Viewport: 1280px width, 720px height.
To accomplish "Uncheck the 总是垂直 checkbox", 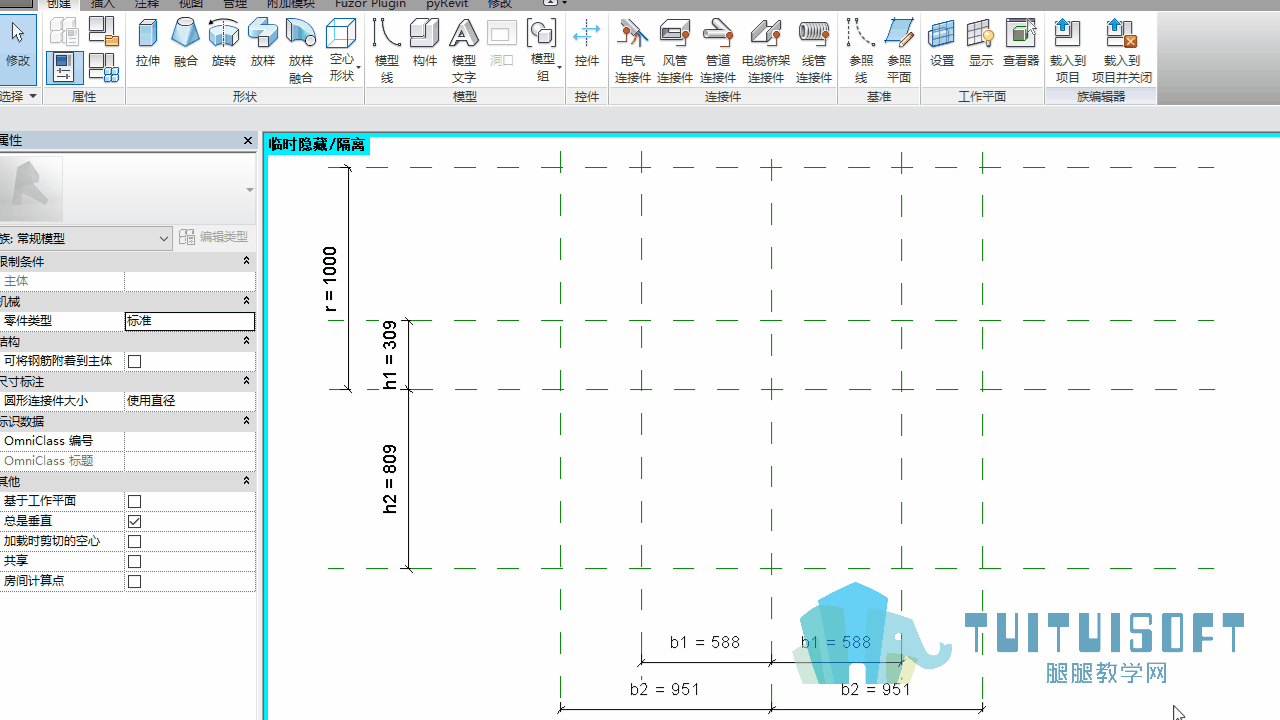I will pos(135,521).
